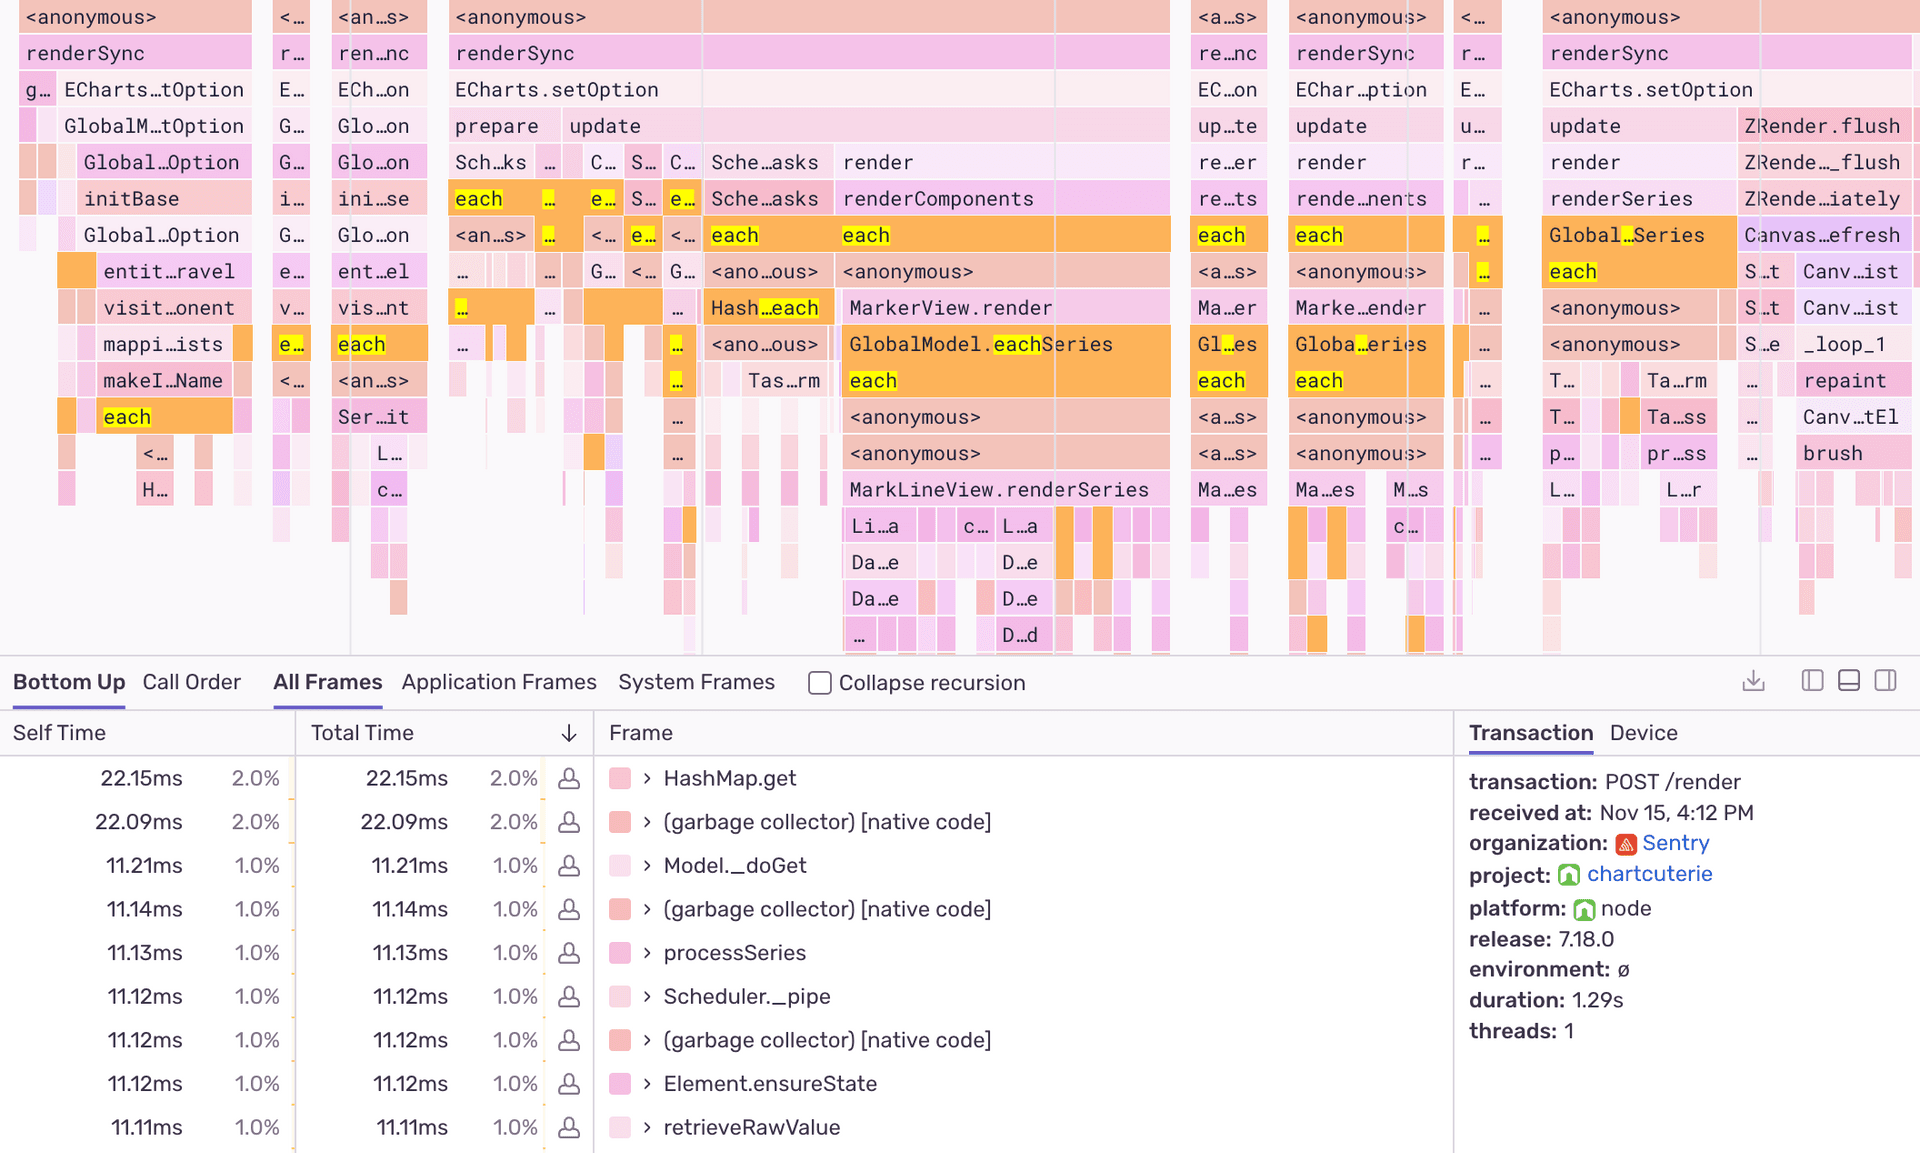Image resolution: width=1920 pixels, height=1153 pixels.
Task: Click the node platform icon
Action: tap(1585, 909)
